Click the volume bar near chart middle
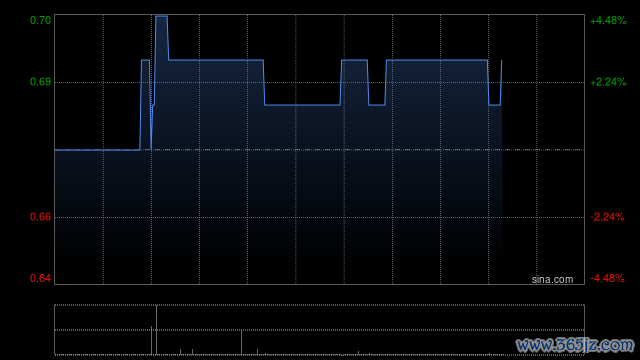 (x=241, y=342)
